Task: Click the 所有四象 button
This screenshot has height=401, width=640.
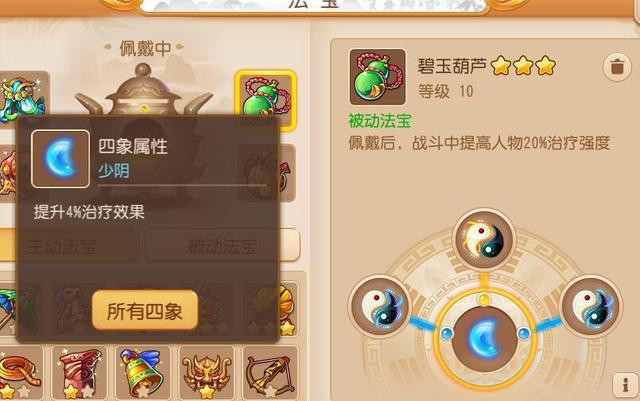Action: tap(145, 310)
